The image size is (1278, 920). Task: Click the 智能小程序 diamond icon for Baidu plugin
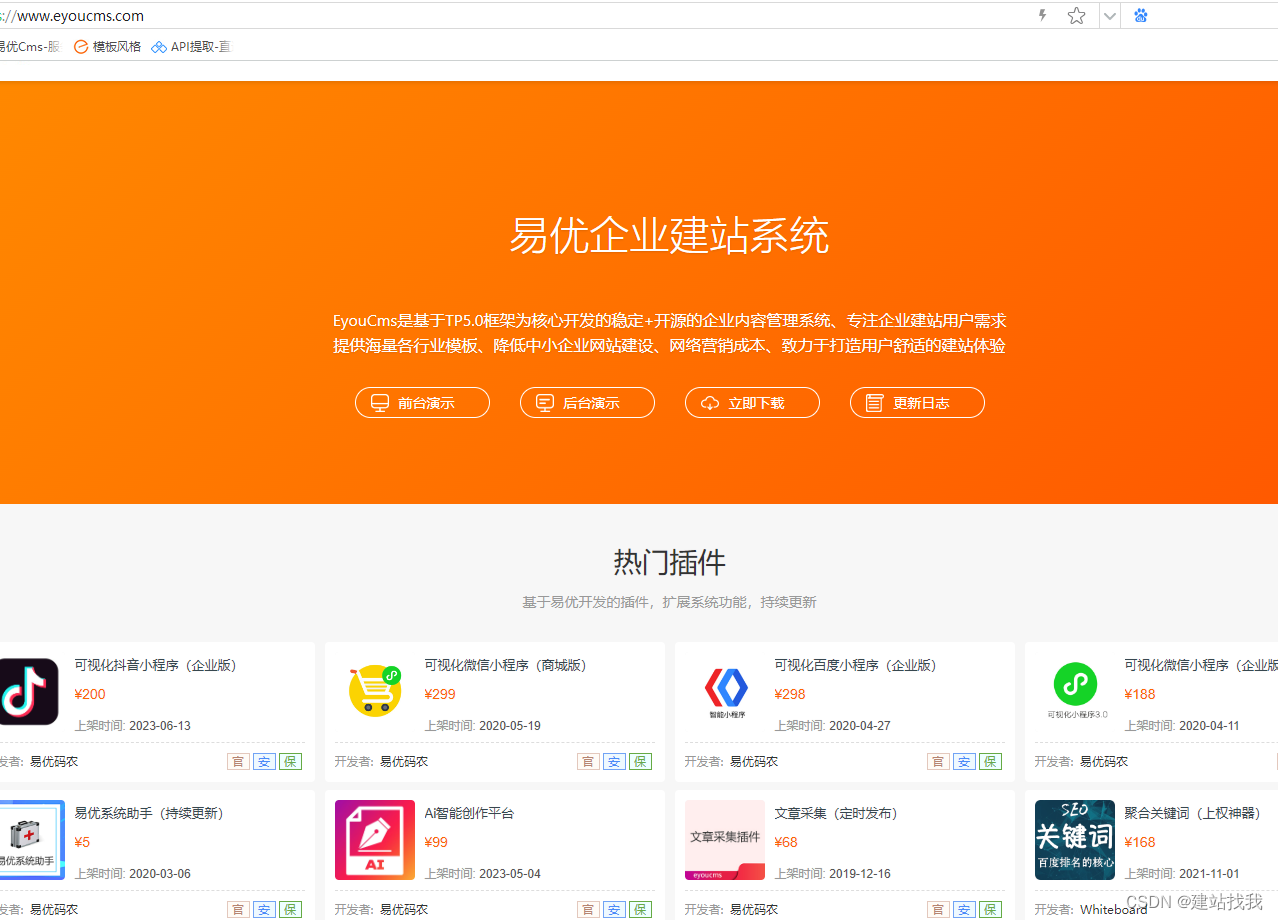click(724, 690)
